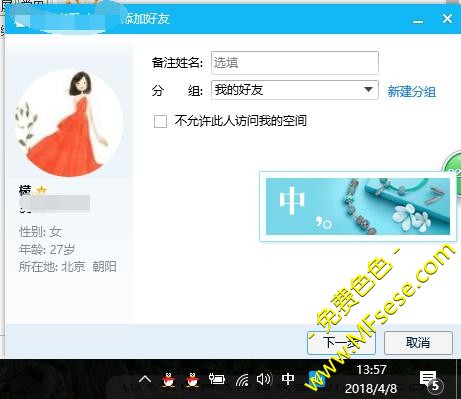461x399 pixels.
Task: Open the Wi-Fi network tray icon
Action: tap(242, 380)
